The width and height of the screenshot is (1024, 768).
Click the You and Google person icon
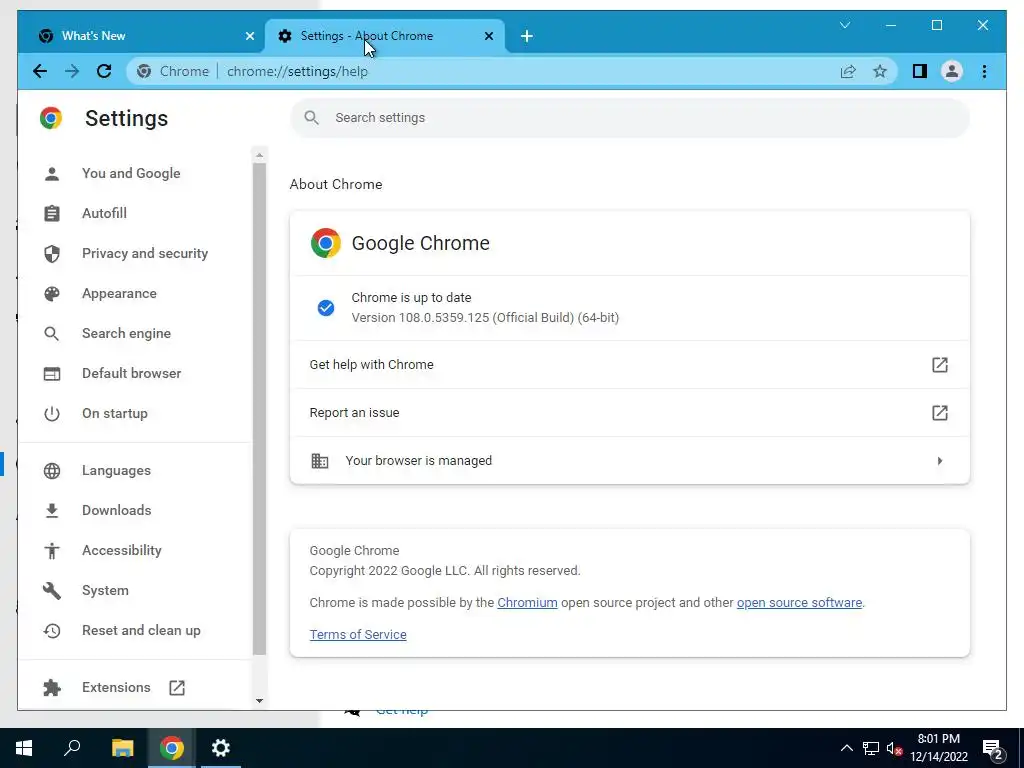point(52,173)
